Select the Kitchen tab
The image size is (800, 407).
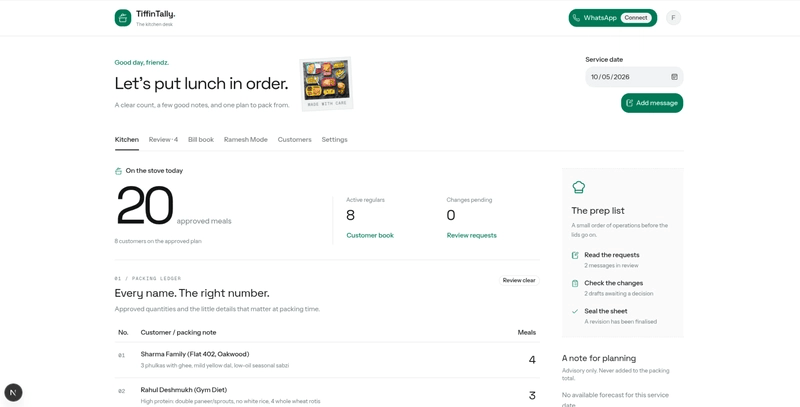point(127,140)
